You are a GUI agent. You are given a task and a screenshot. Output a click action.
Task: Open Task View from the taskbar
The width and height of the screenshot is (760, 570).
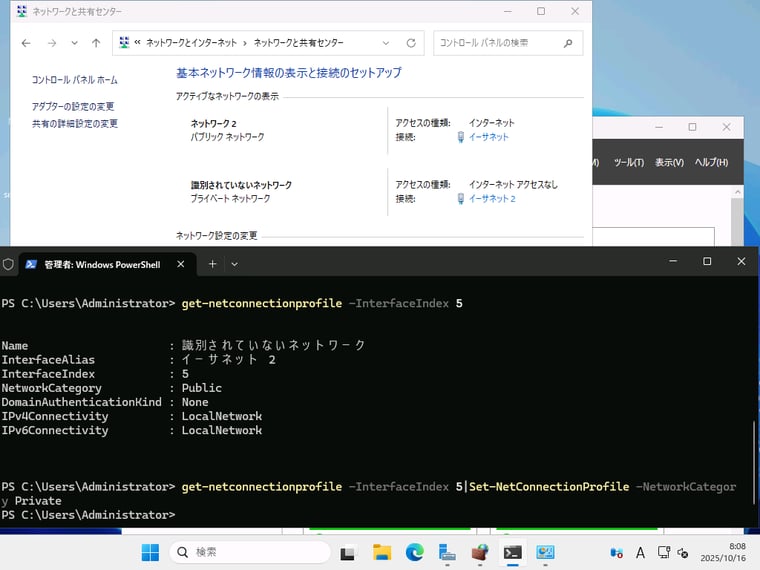click(347, 553)
